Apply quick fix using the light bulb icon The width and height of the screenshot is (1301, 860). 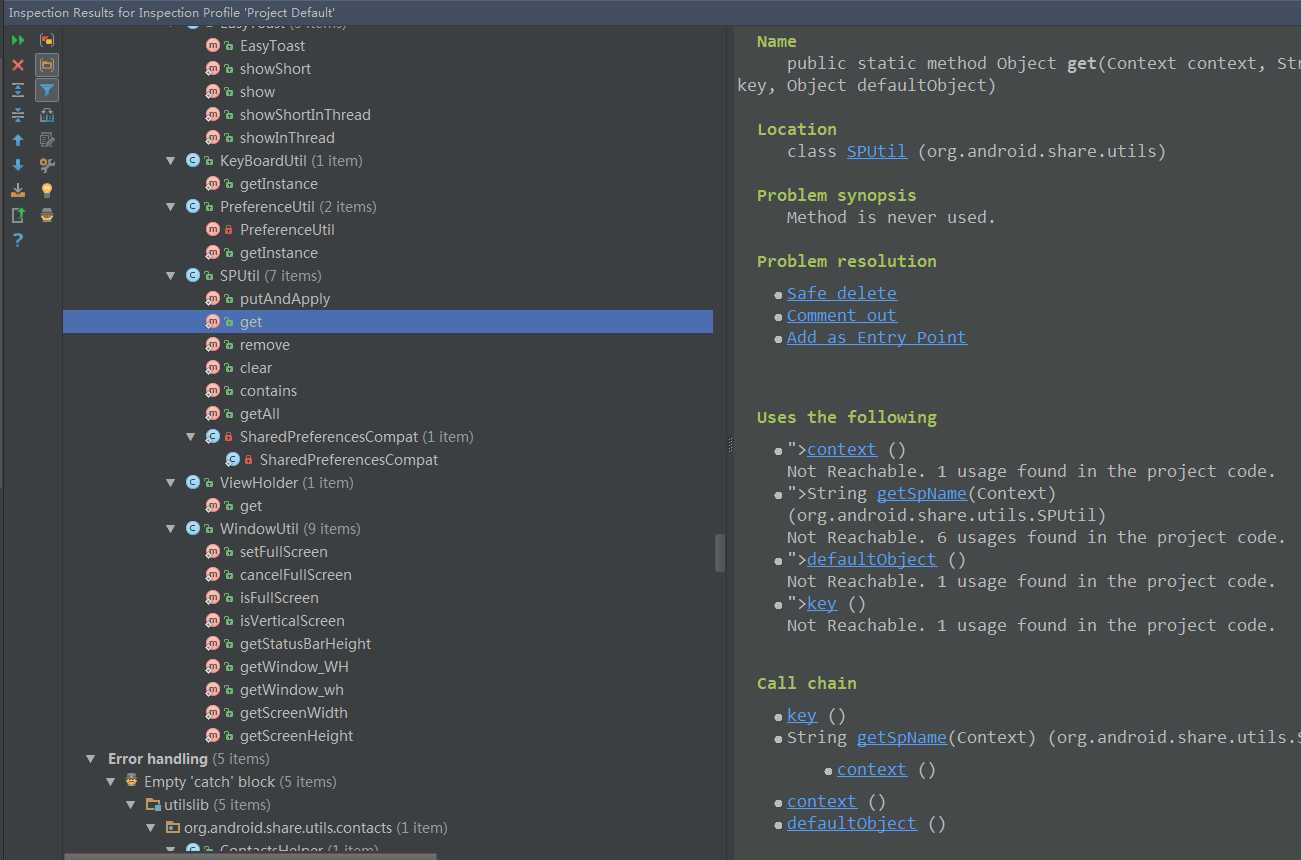click(x=47, y=190)
